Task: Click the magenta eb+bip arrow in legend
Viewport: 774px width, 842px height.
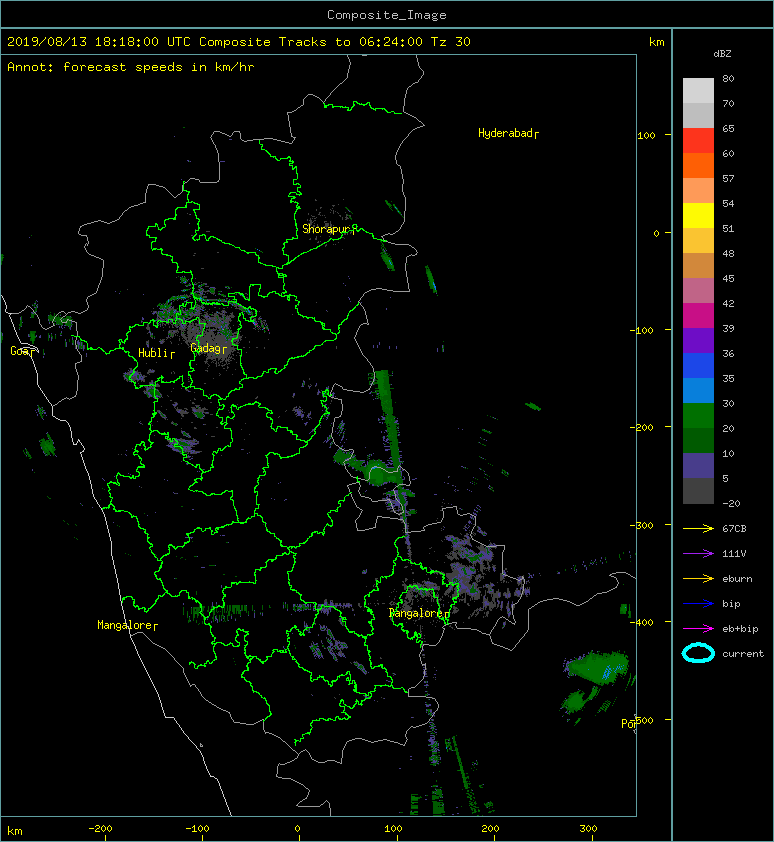Action: (x=698, y=629)
